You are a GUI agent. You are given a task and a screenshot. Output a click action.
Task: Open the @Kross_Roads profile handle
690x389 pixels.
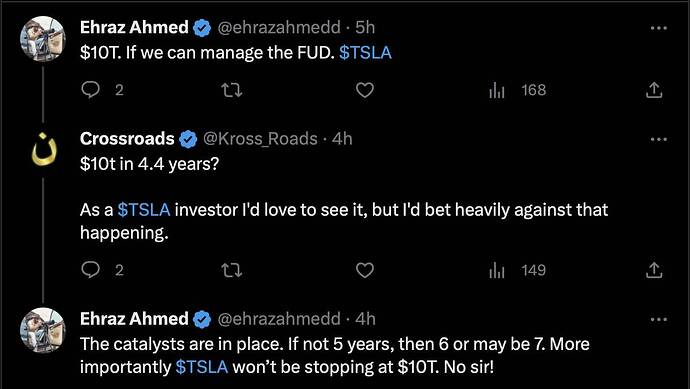click(260, 139)
